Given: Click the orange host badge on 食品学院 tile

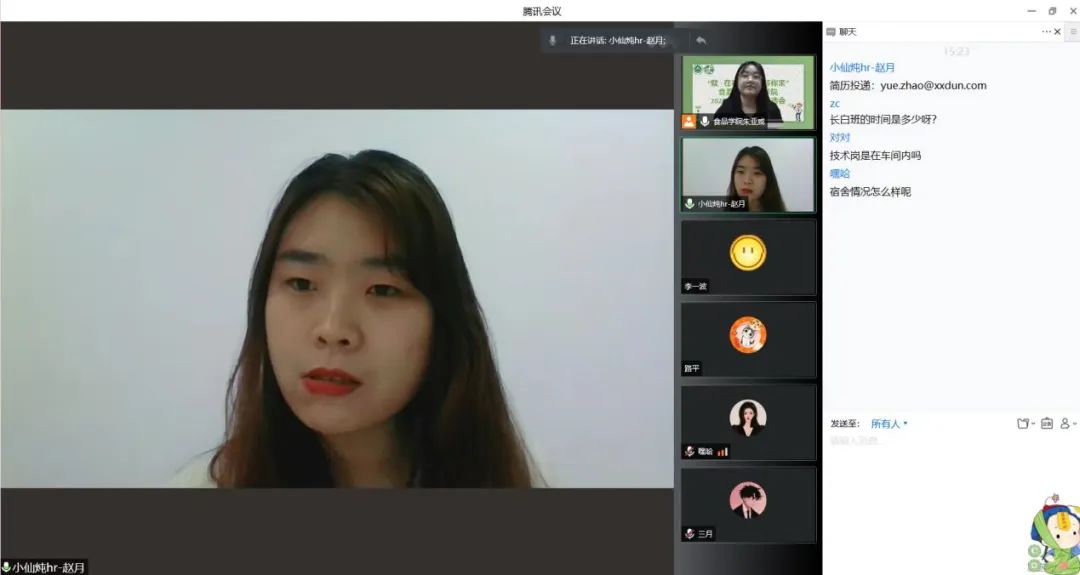Looking at the screenshot, I should 689,121.
